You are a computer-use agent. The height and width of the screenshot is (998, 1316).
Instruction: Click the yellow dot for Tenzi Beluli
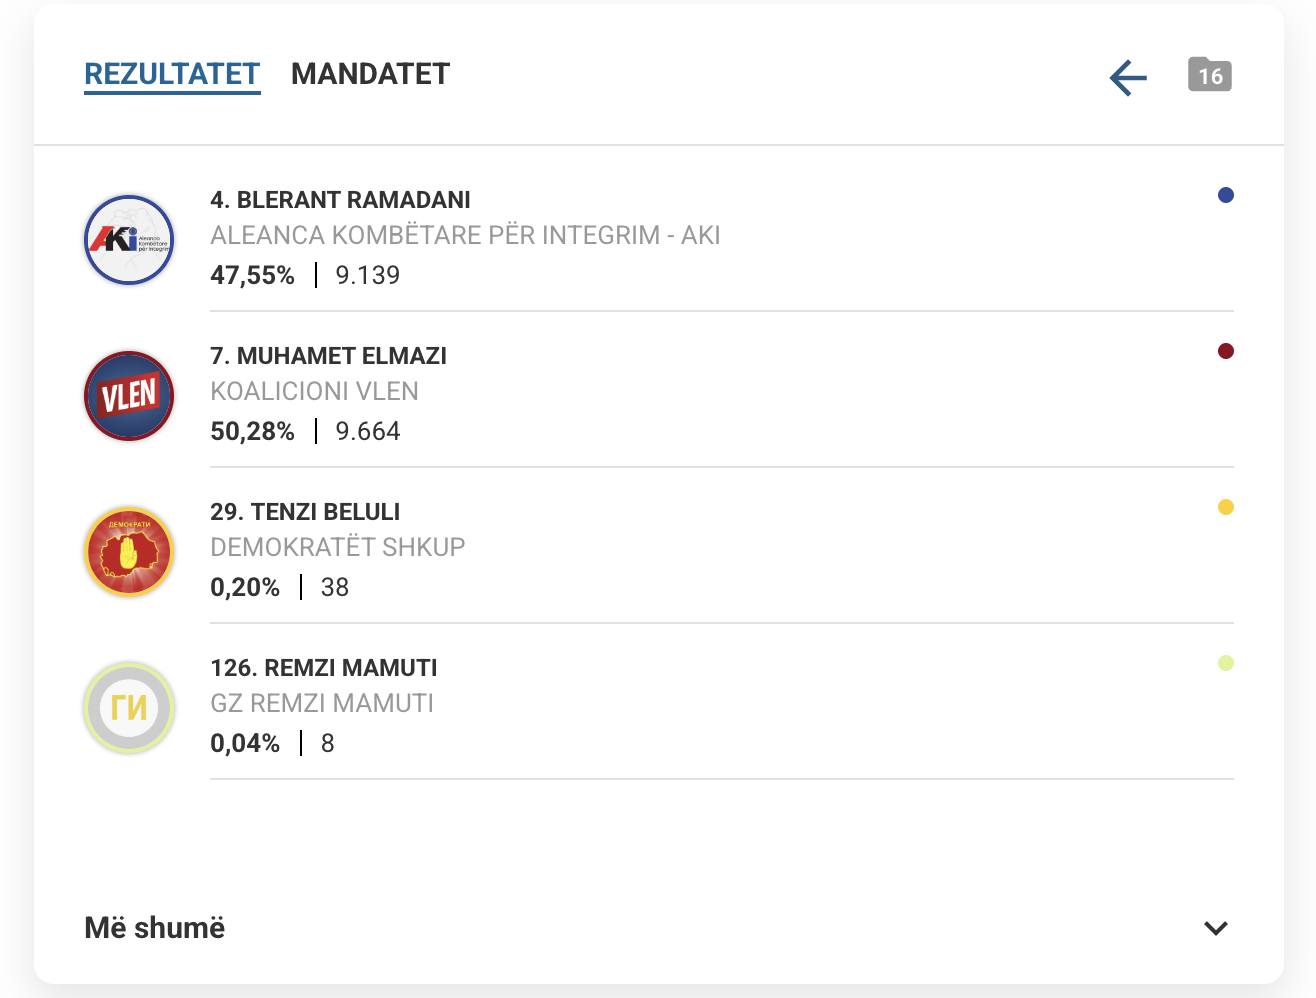point(1226,507)
